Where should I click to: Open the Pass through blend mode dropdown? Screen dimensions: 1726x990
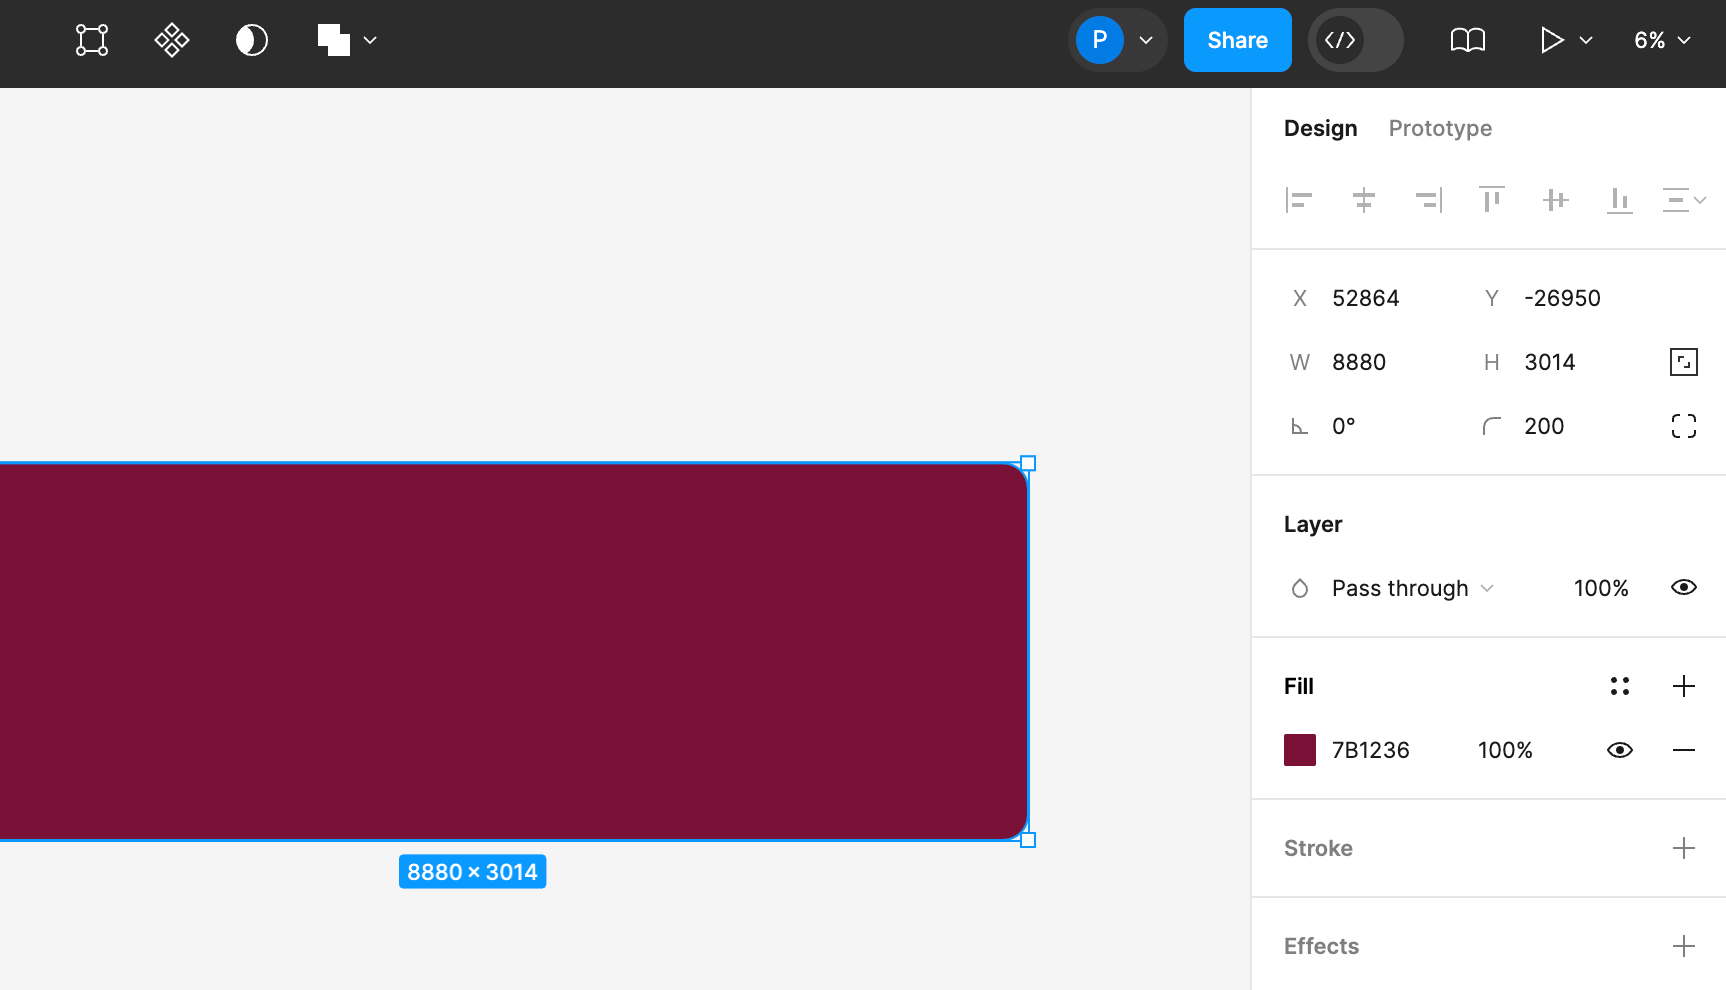1413,588
